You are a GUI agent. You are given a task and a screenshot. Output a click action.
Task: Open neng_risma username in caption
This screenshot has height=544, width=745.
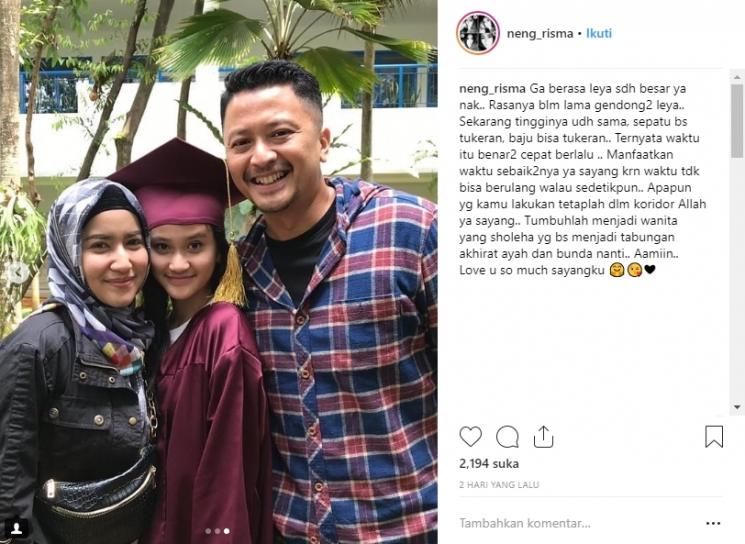[x=492, y=88]
